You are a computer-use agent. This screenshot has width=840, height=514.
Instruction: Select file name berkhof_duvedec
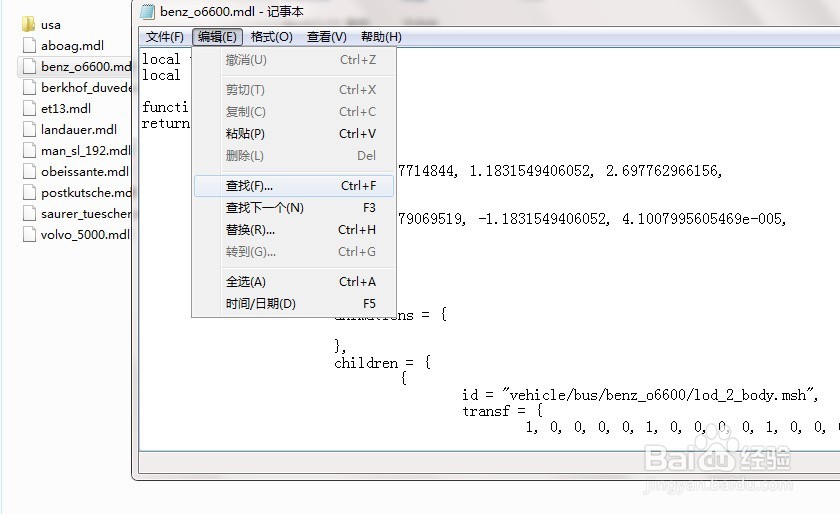pos(86,87)
